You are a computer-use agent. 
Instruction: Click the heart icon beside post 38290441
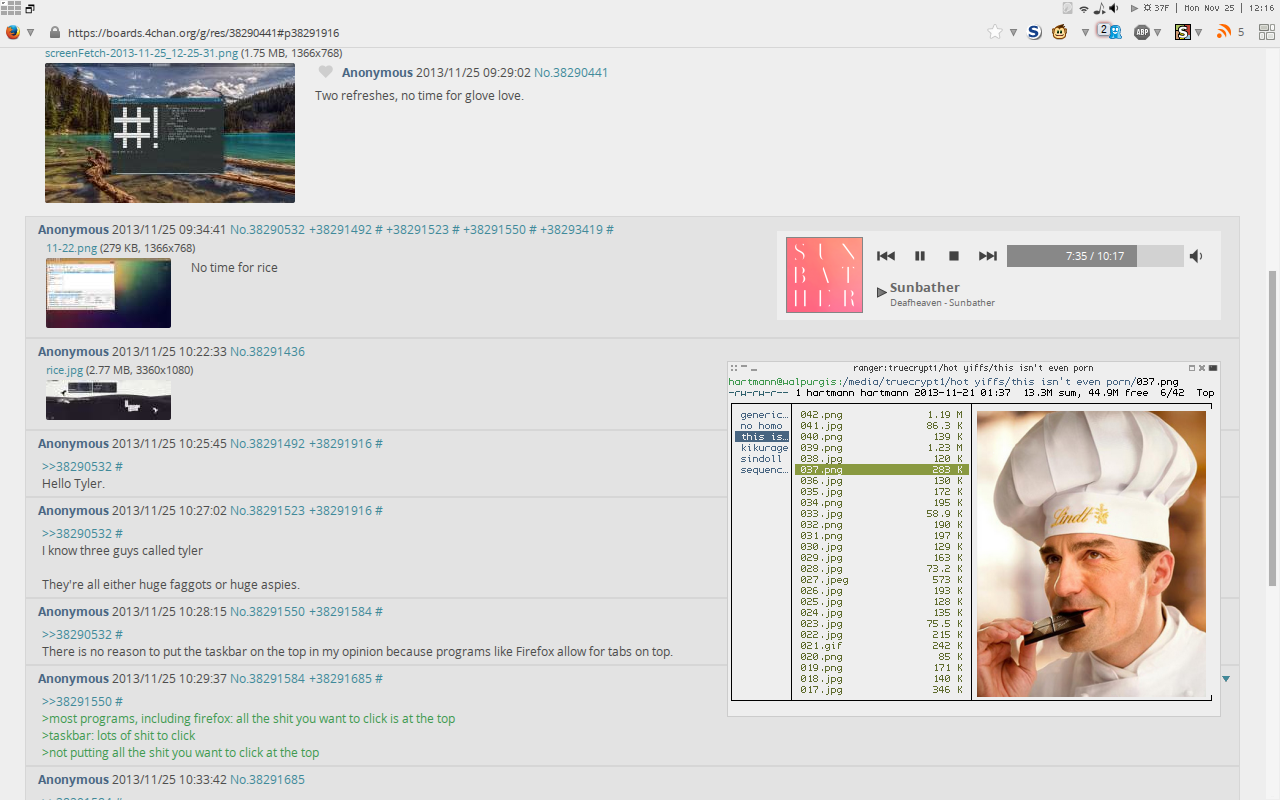(325, 72)
